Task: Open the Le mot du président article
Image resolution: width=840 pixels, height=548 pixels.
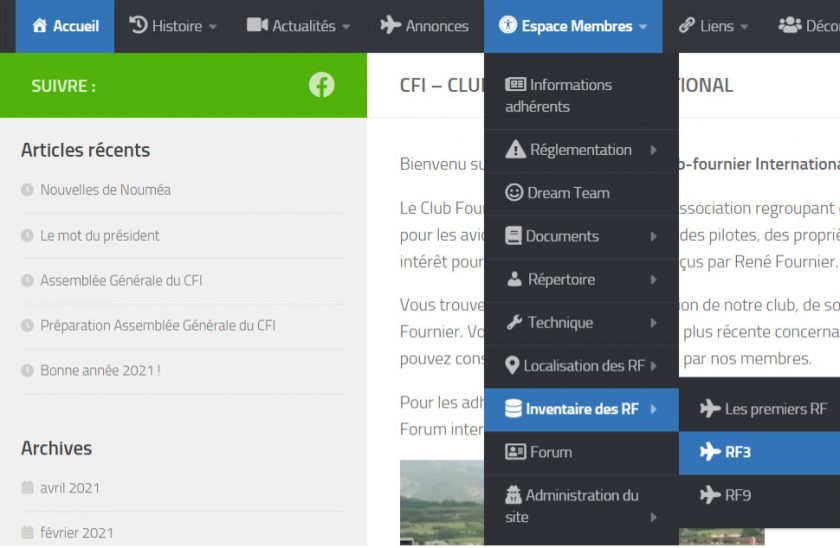Action: pyautogui.click(x=100, y=236)
